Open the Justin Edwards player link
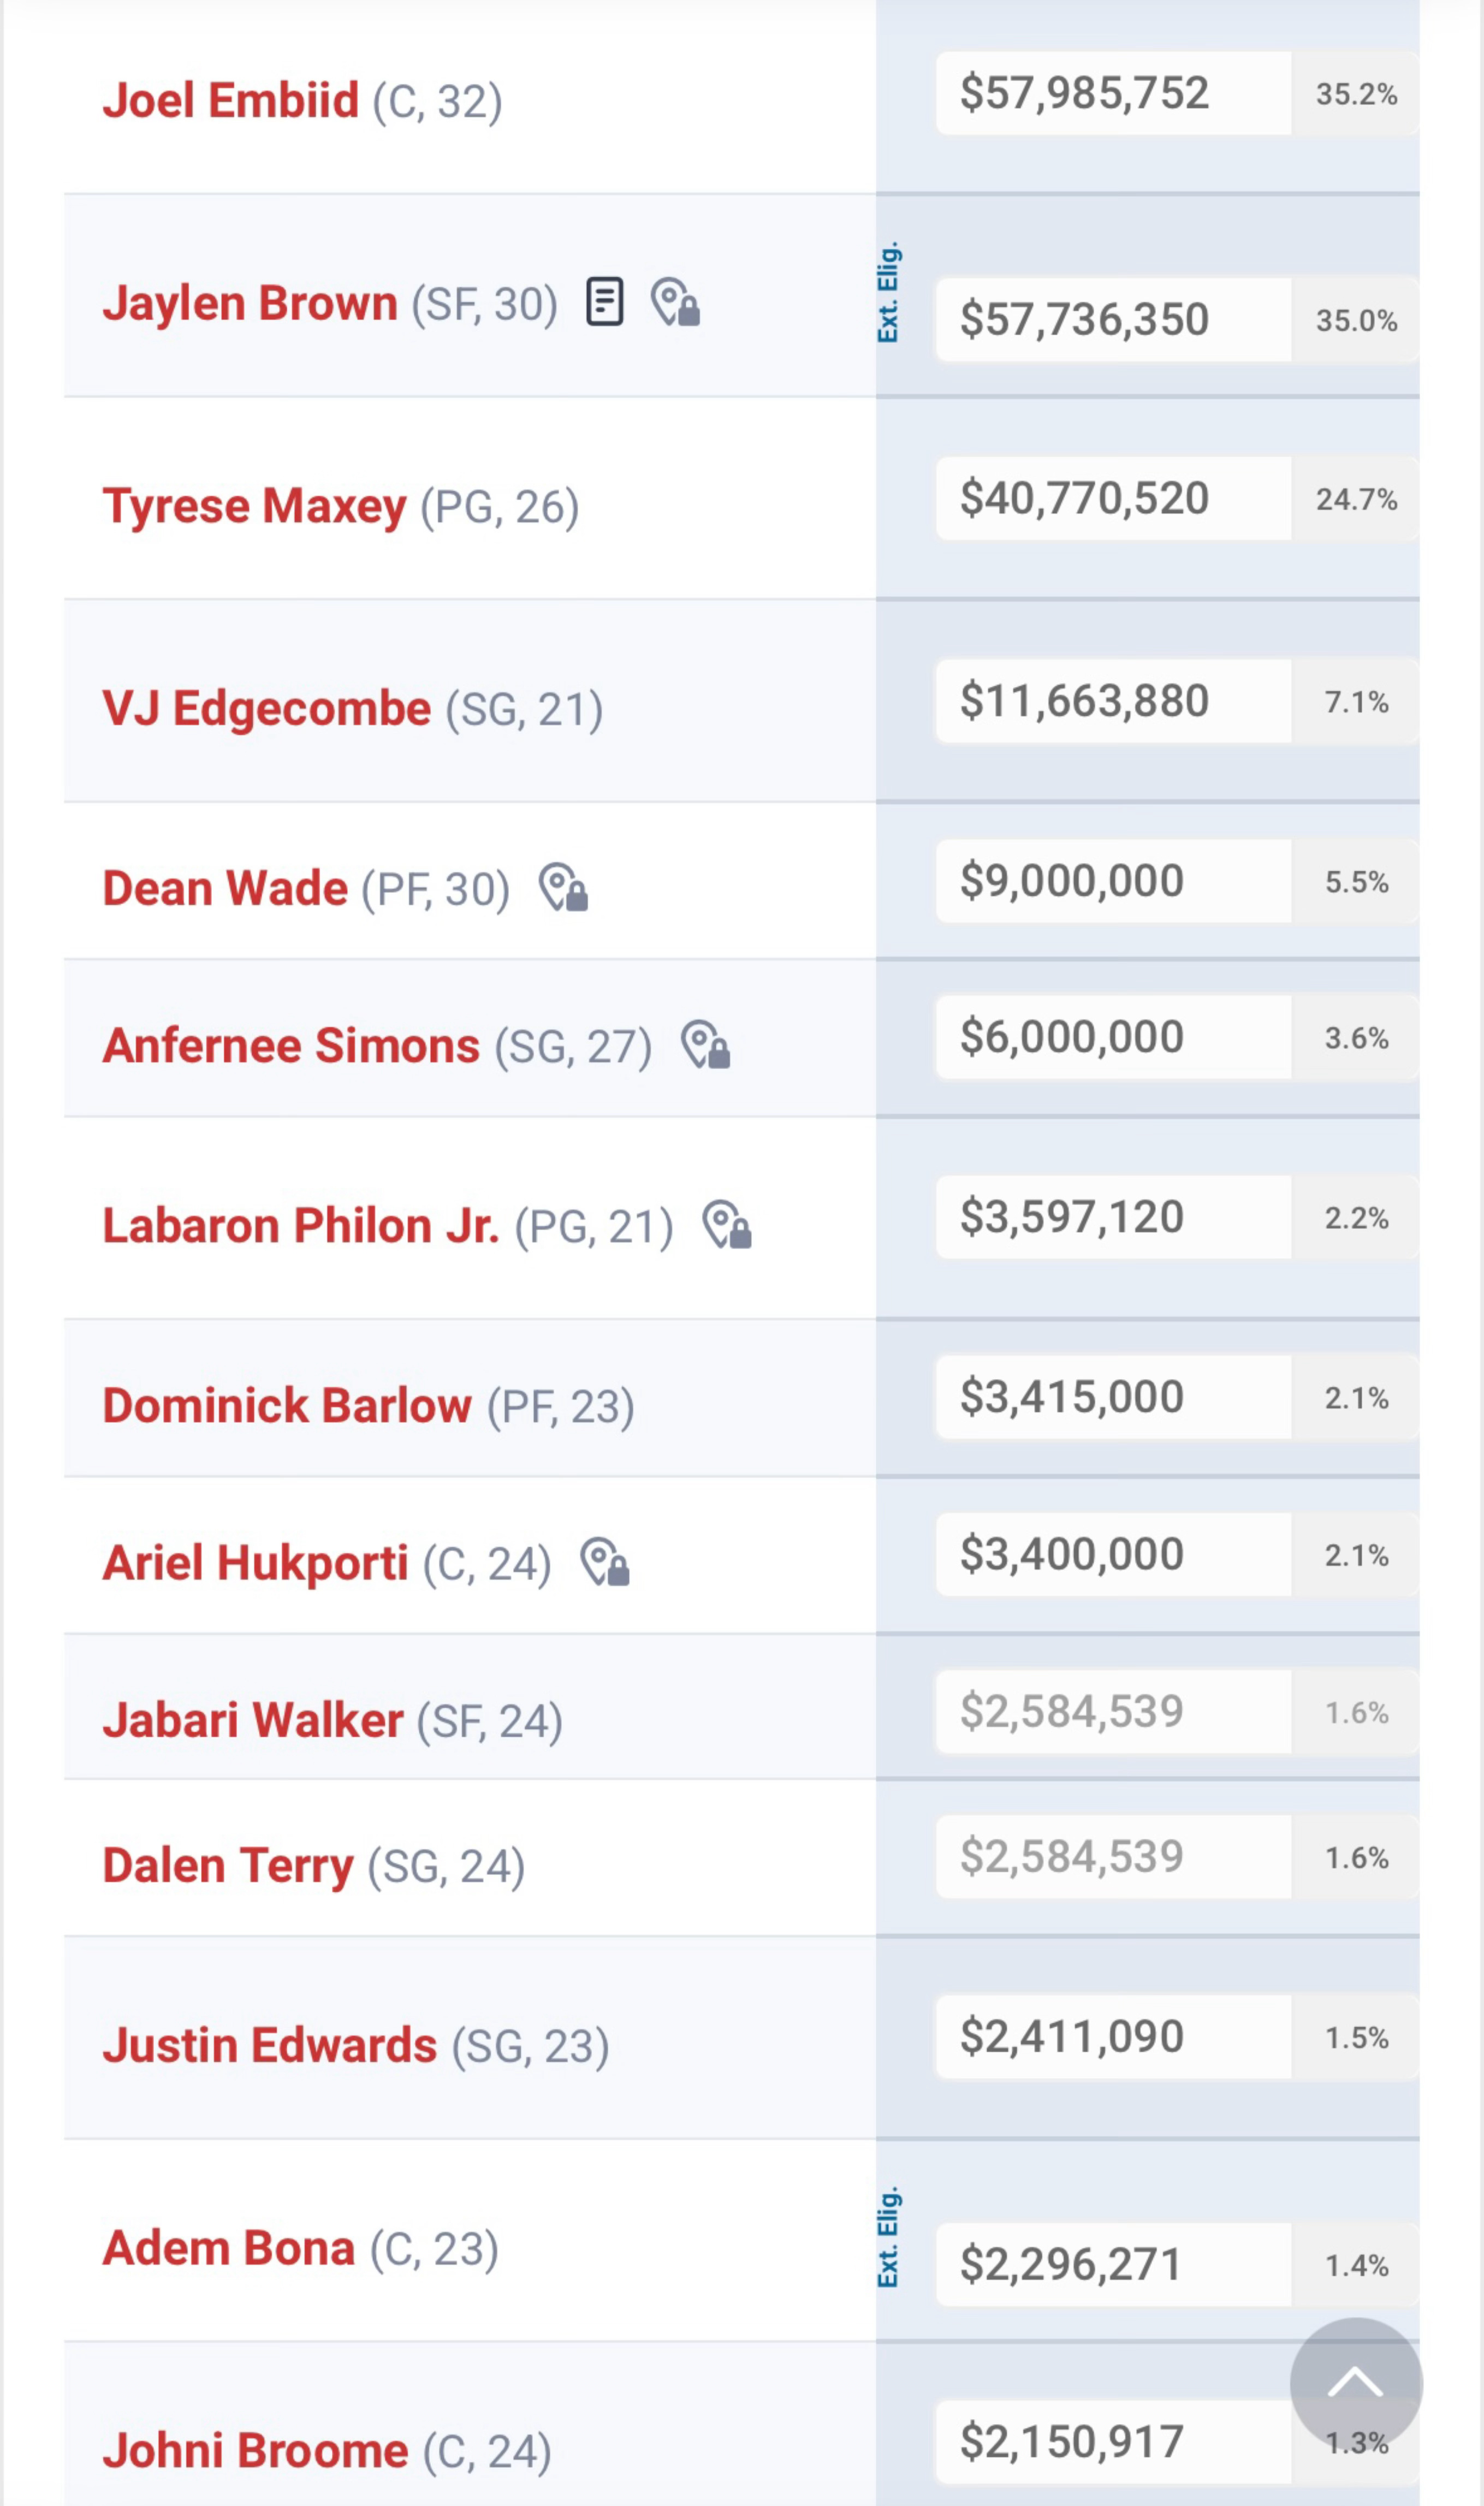The width and height of the screenshot is (1484, 2506). [x=270, y=2045]
